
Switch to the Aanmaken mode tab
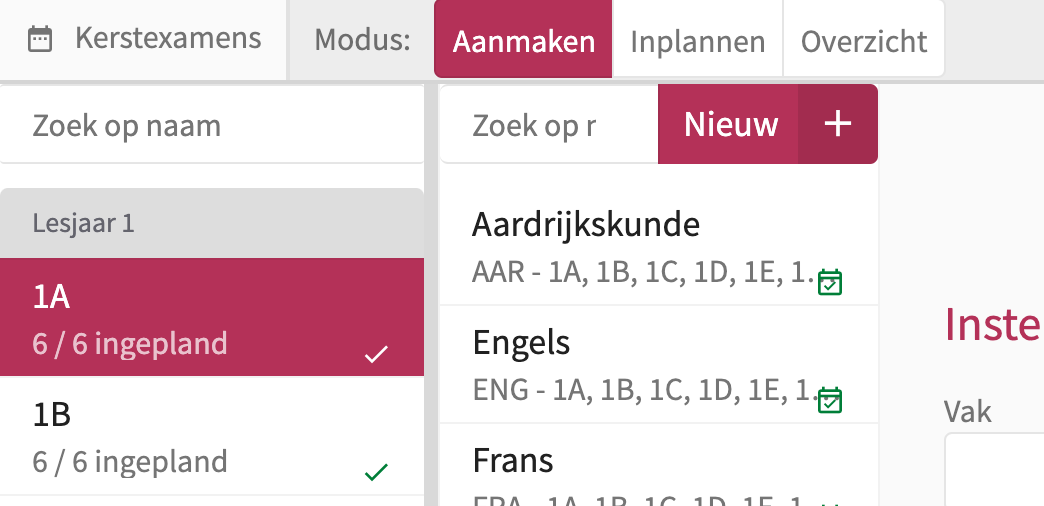click(x=523, y=41)
